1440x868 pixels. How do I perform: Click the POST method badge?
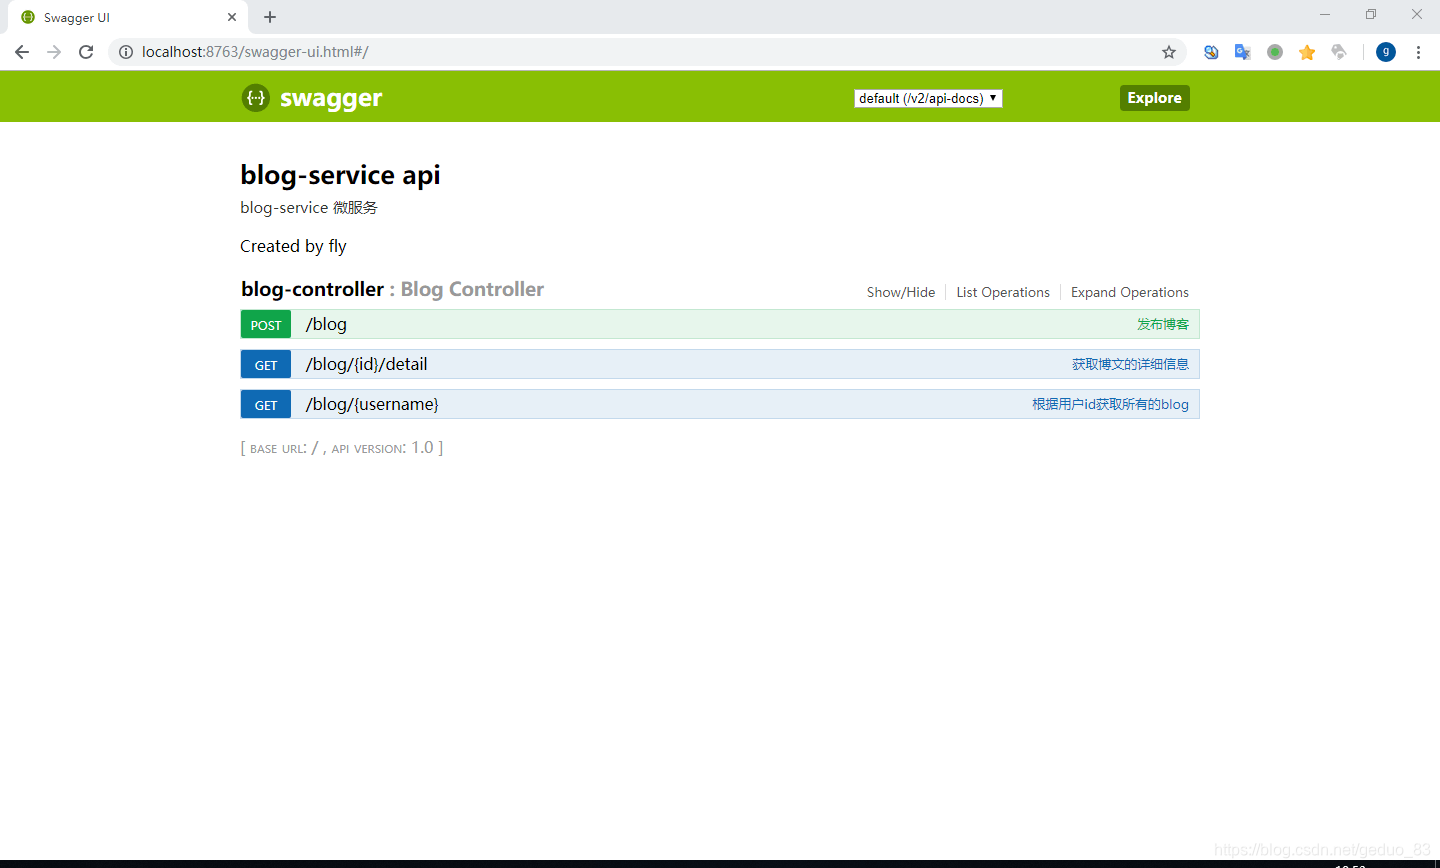(266, 324)
